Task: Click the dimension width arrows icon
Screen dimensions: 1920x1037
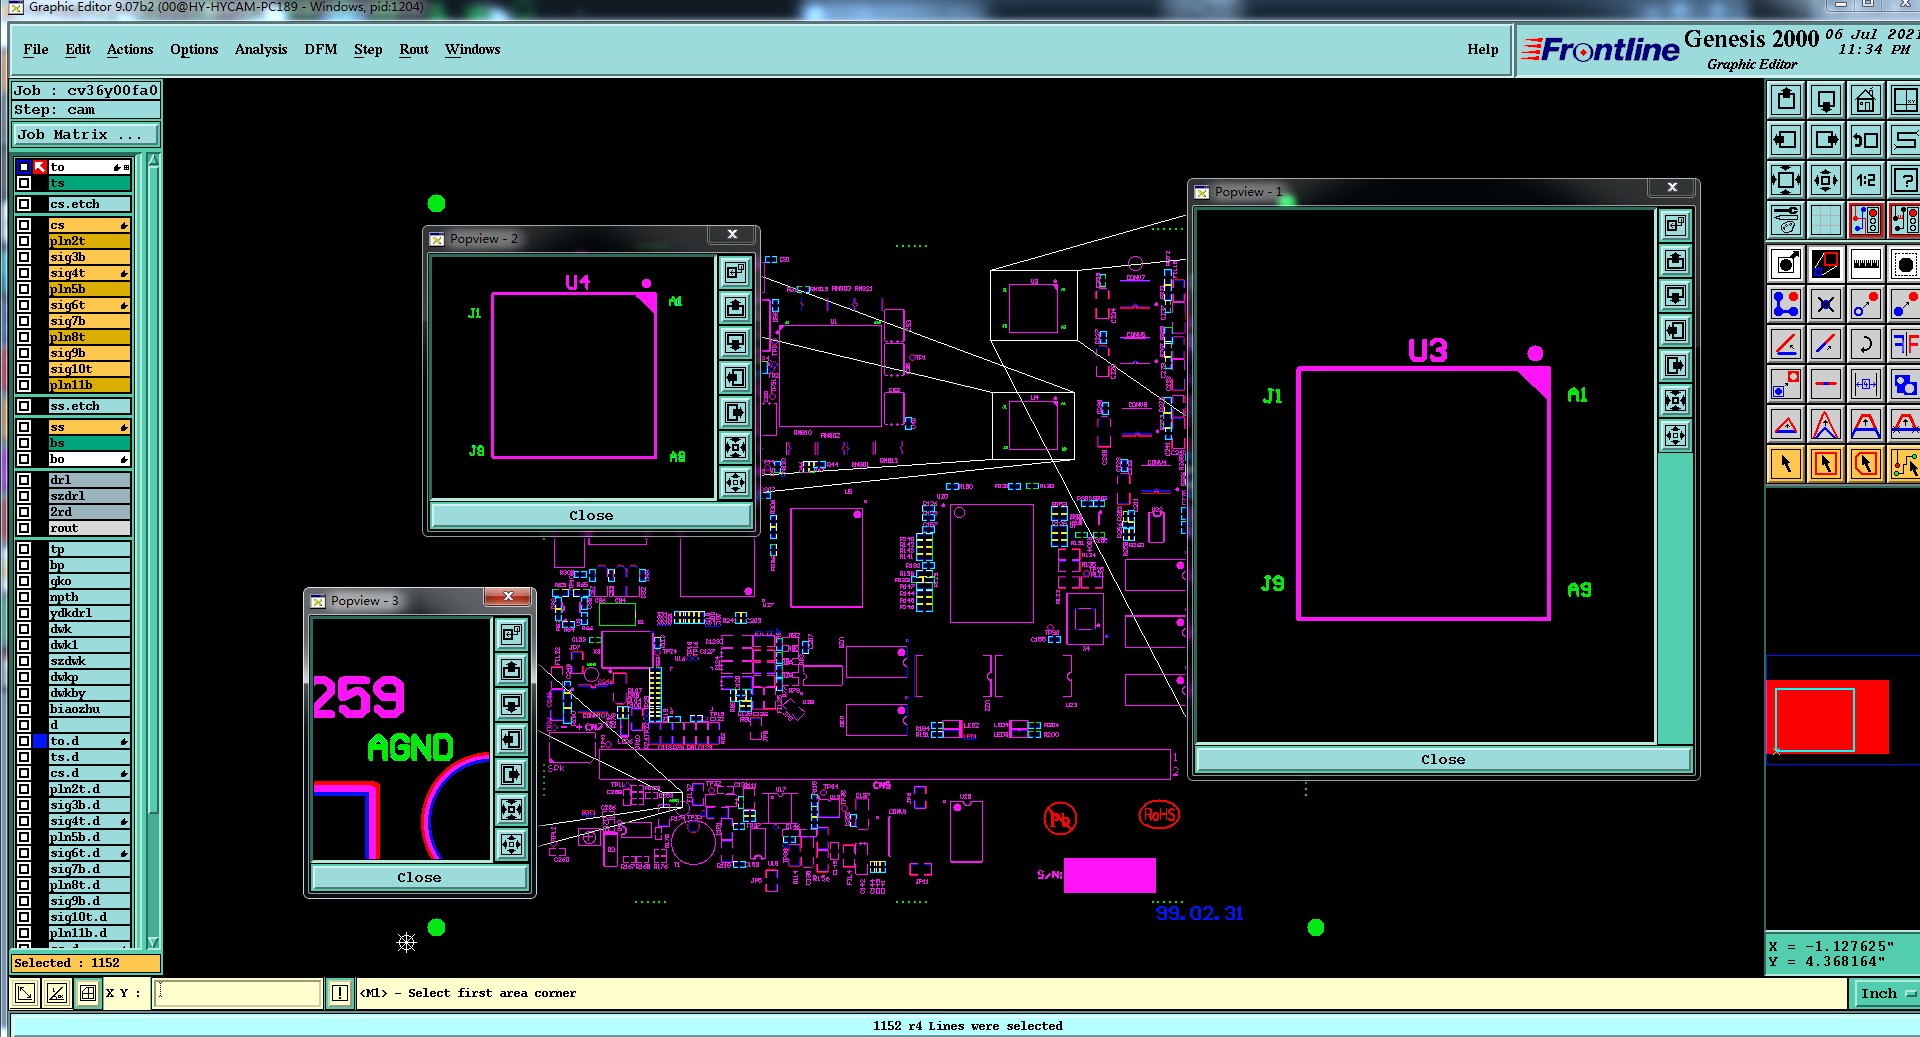Action: point(1866,384)
